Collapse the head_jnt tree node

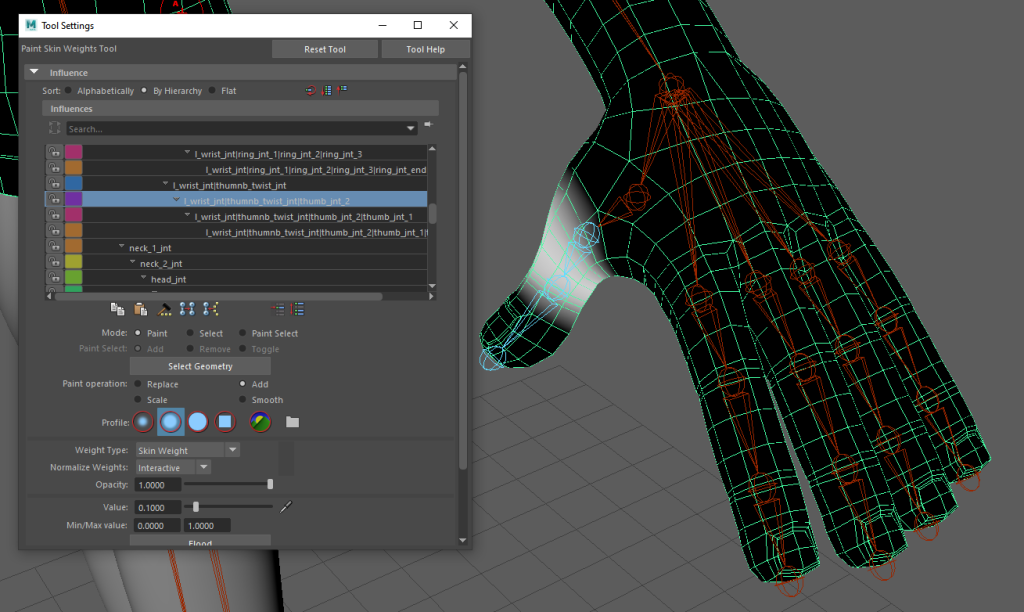(144, 278)
